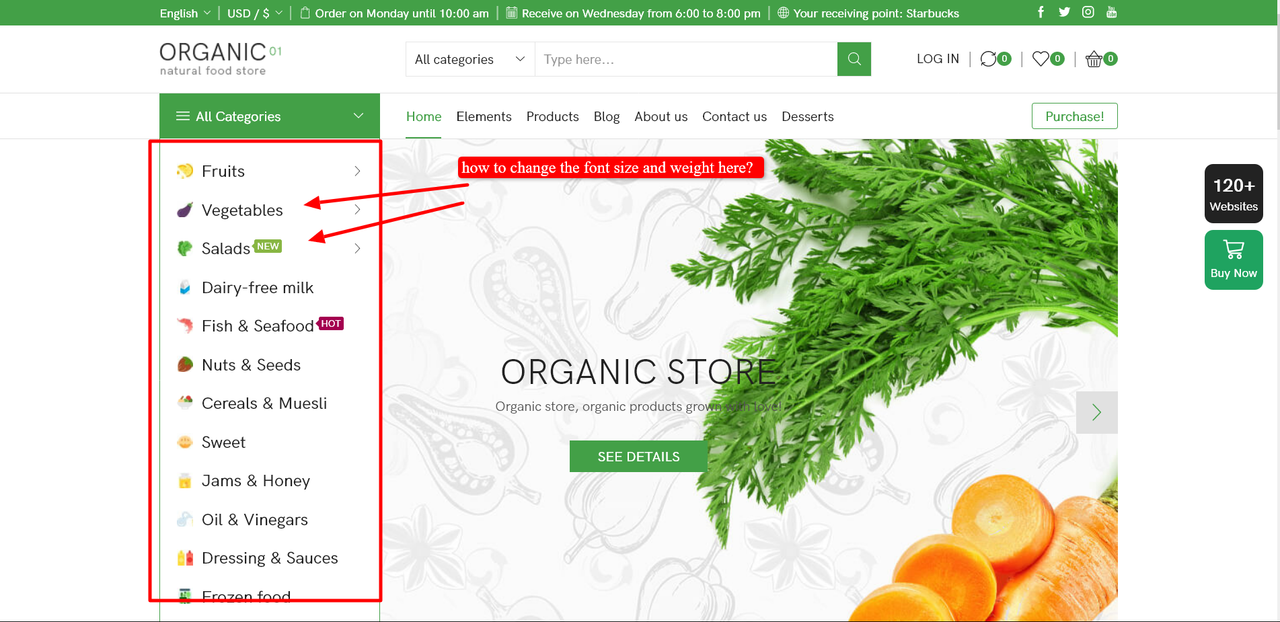Click the Cereals & Muesli bowl icon
This screenshot has width=1280, height=622.
pos(184,403)
